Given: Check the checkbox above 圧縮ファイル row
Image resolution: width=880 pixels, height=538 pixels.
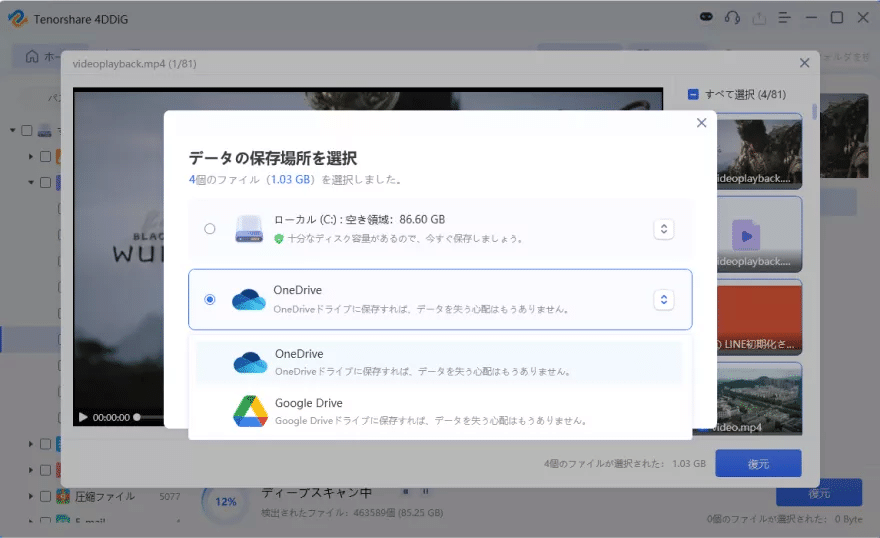Looking at the screenshot, I should pos(45,470).
